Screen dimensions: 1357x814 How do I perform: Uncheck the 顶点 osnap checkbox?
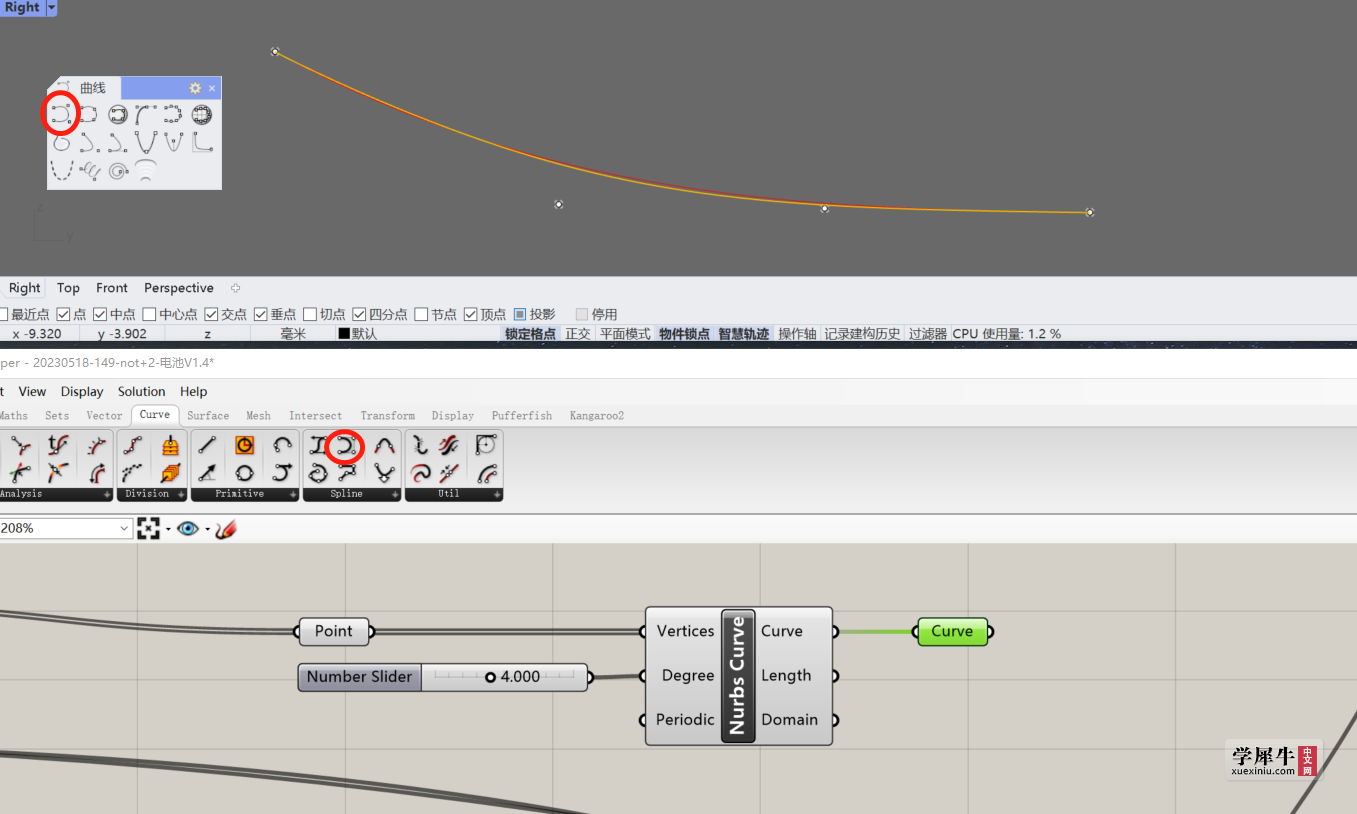471,314
